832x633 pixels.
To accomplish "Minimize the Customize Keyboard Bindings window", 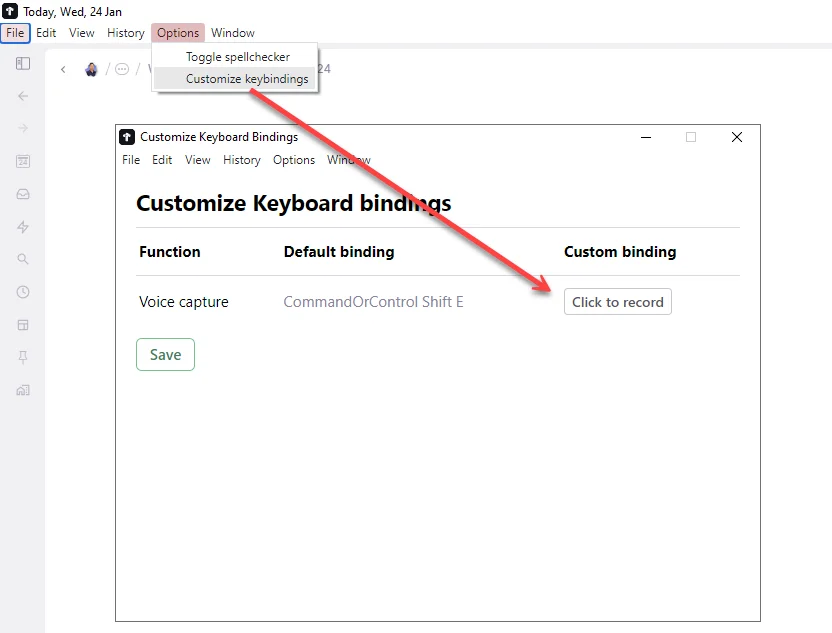I will coord(646,137).
